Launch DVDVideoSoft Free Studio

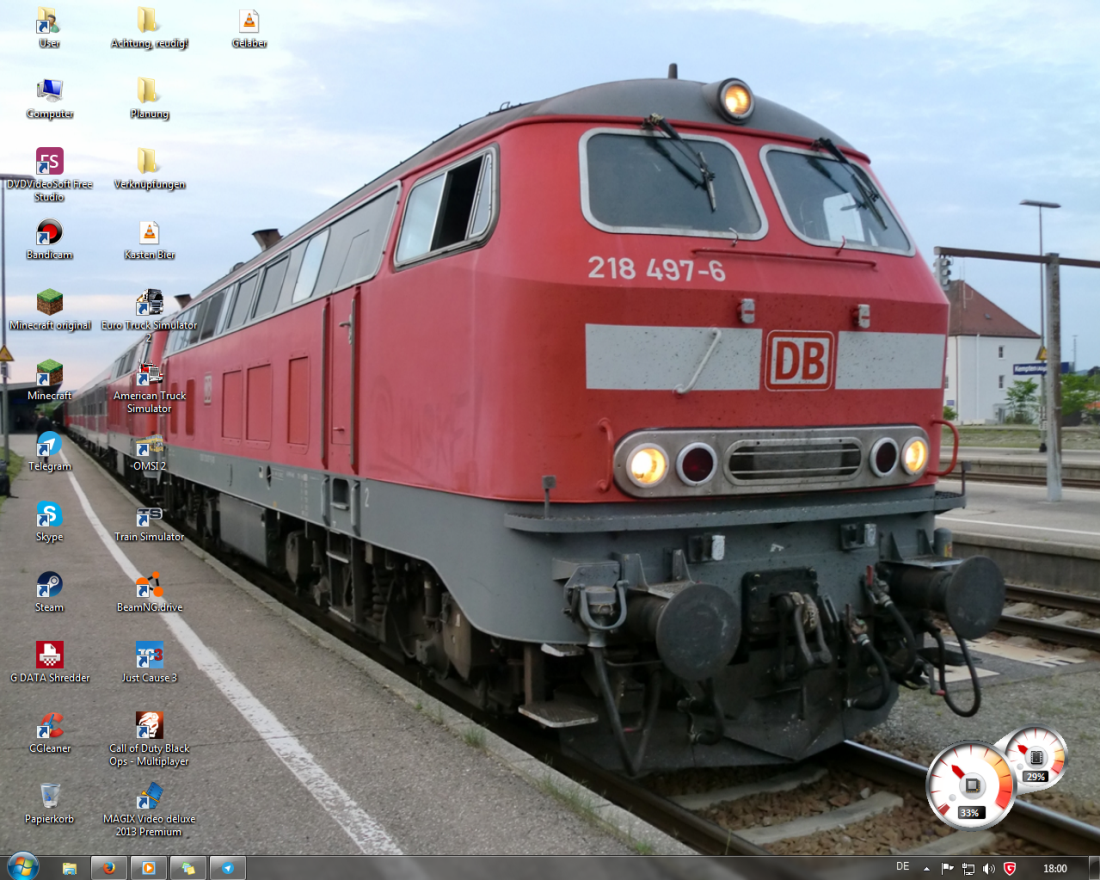(x=49, y=174)
